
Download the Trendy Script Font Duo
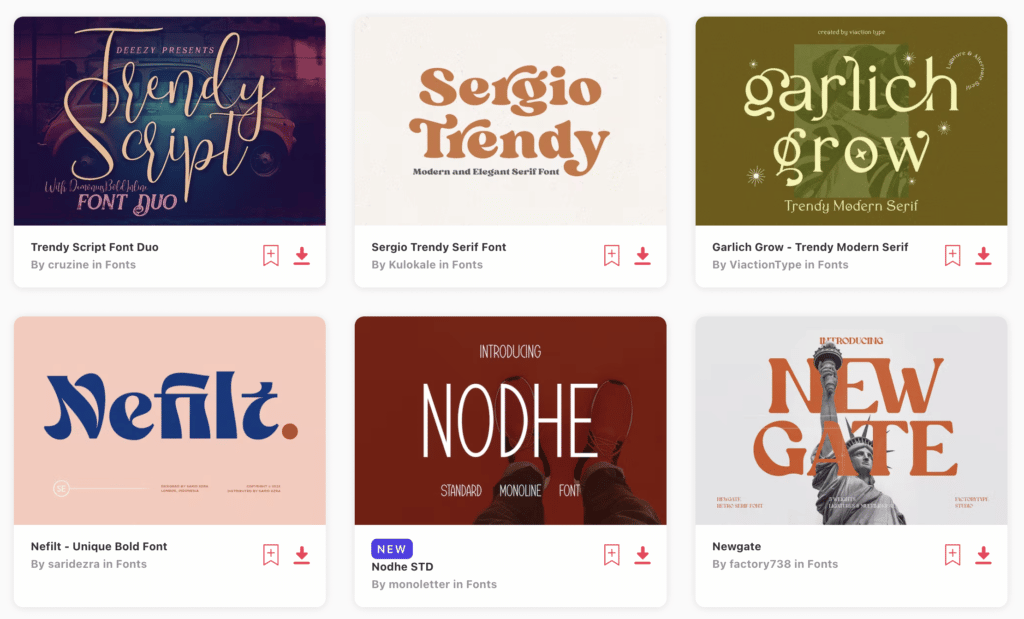pos(302,255)
